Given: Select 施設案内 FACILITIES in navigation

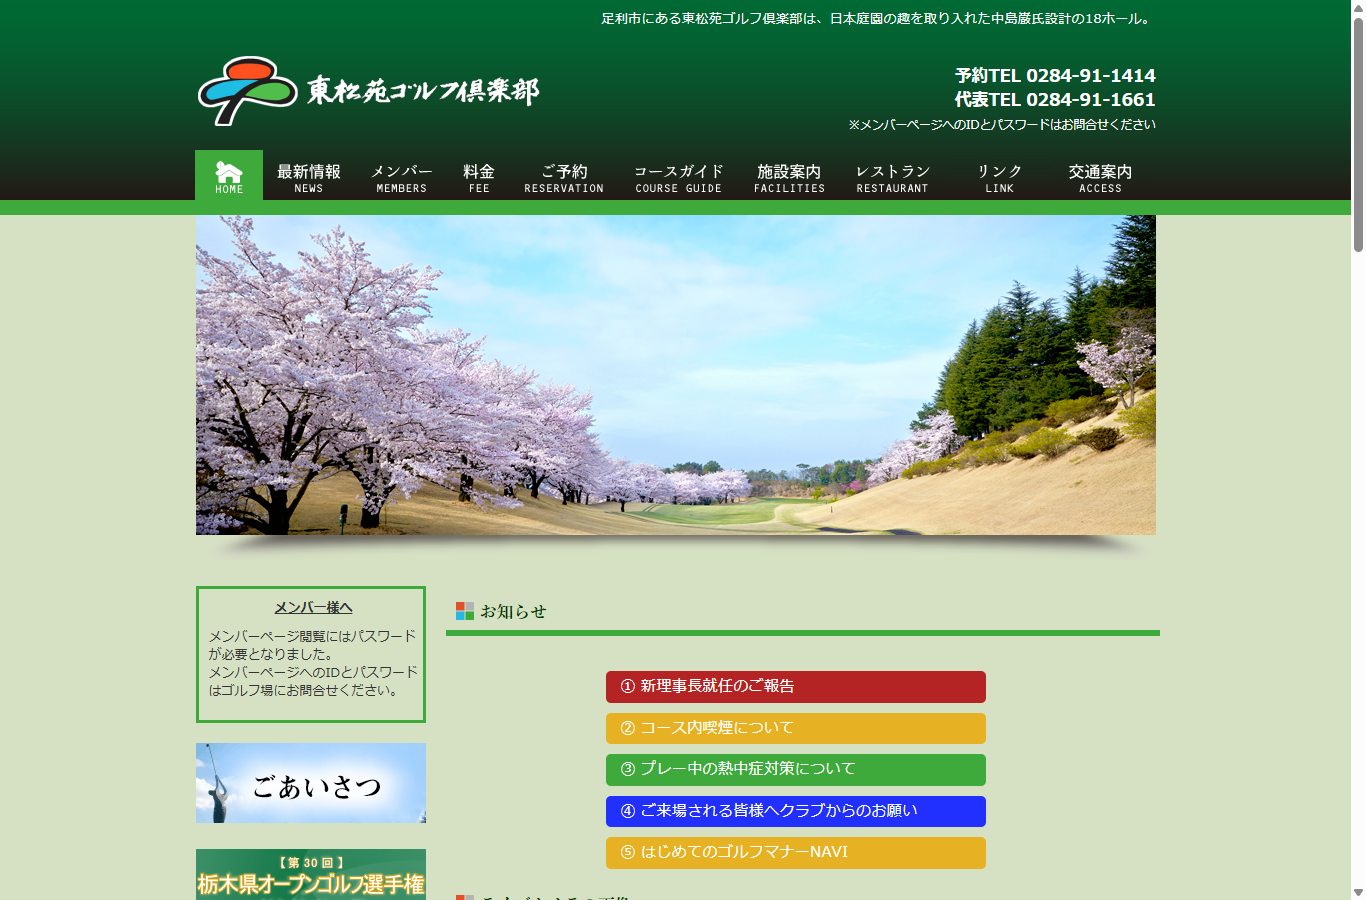Looking at the screenshot, I should coord(789,178).
